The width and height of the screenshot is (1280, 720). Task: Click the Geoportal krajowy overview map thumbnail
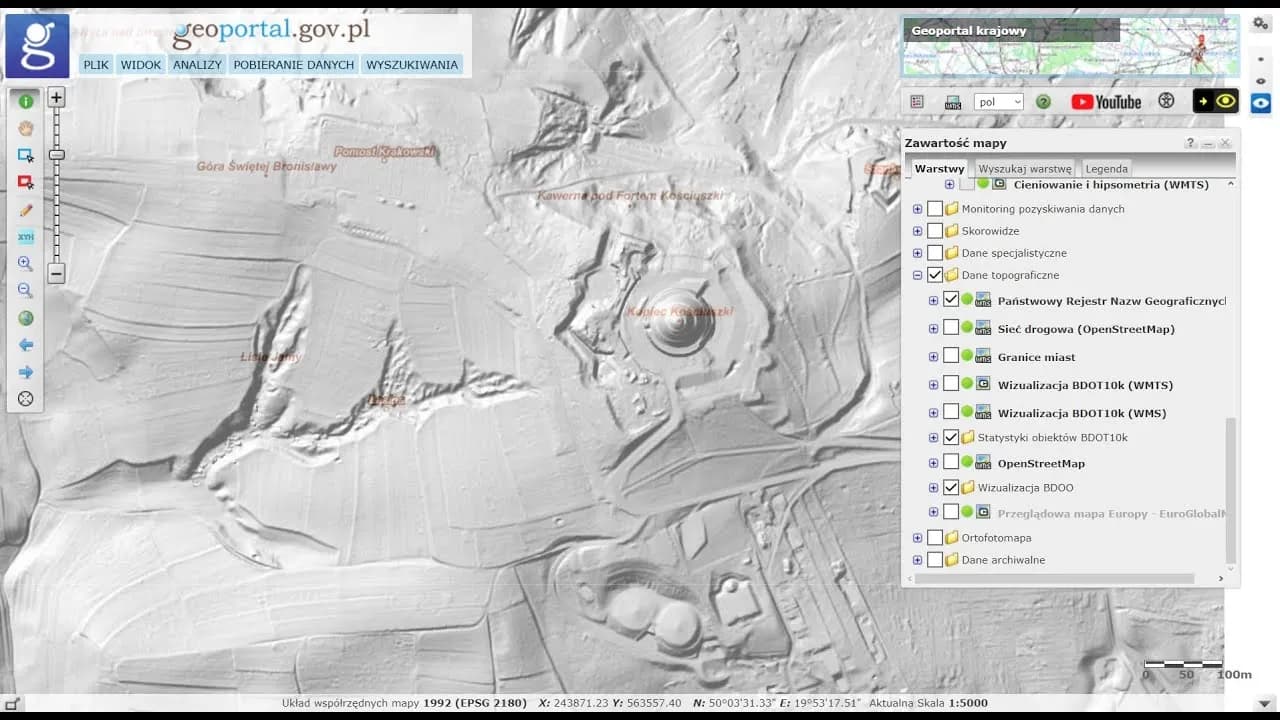point(1070,47)
